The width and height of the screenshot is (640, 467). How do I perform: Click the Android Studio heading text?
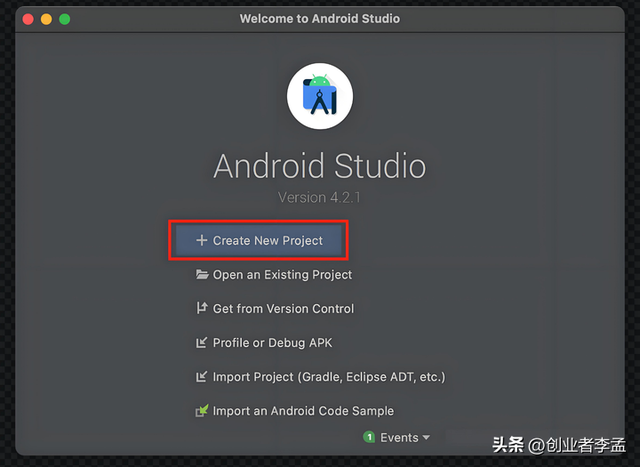point(320,166)
